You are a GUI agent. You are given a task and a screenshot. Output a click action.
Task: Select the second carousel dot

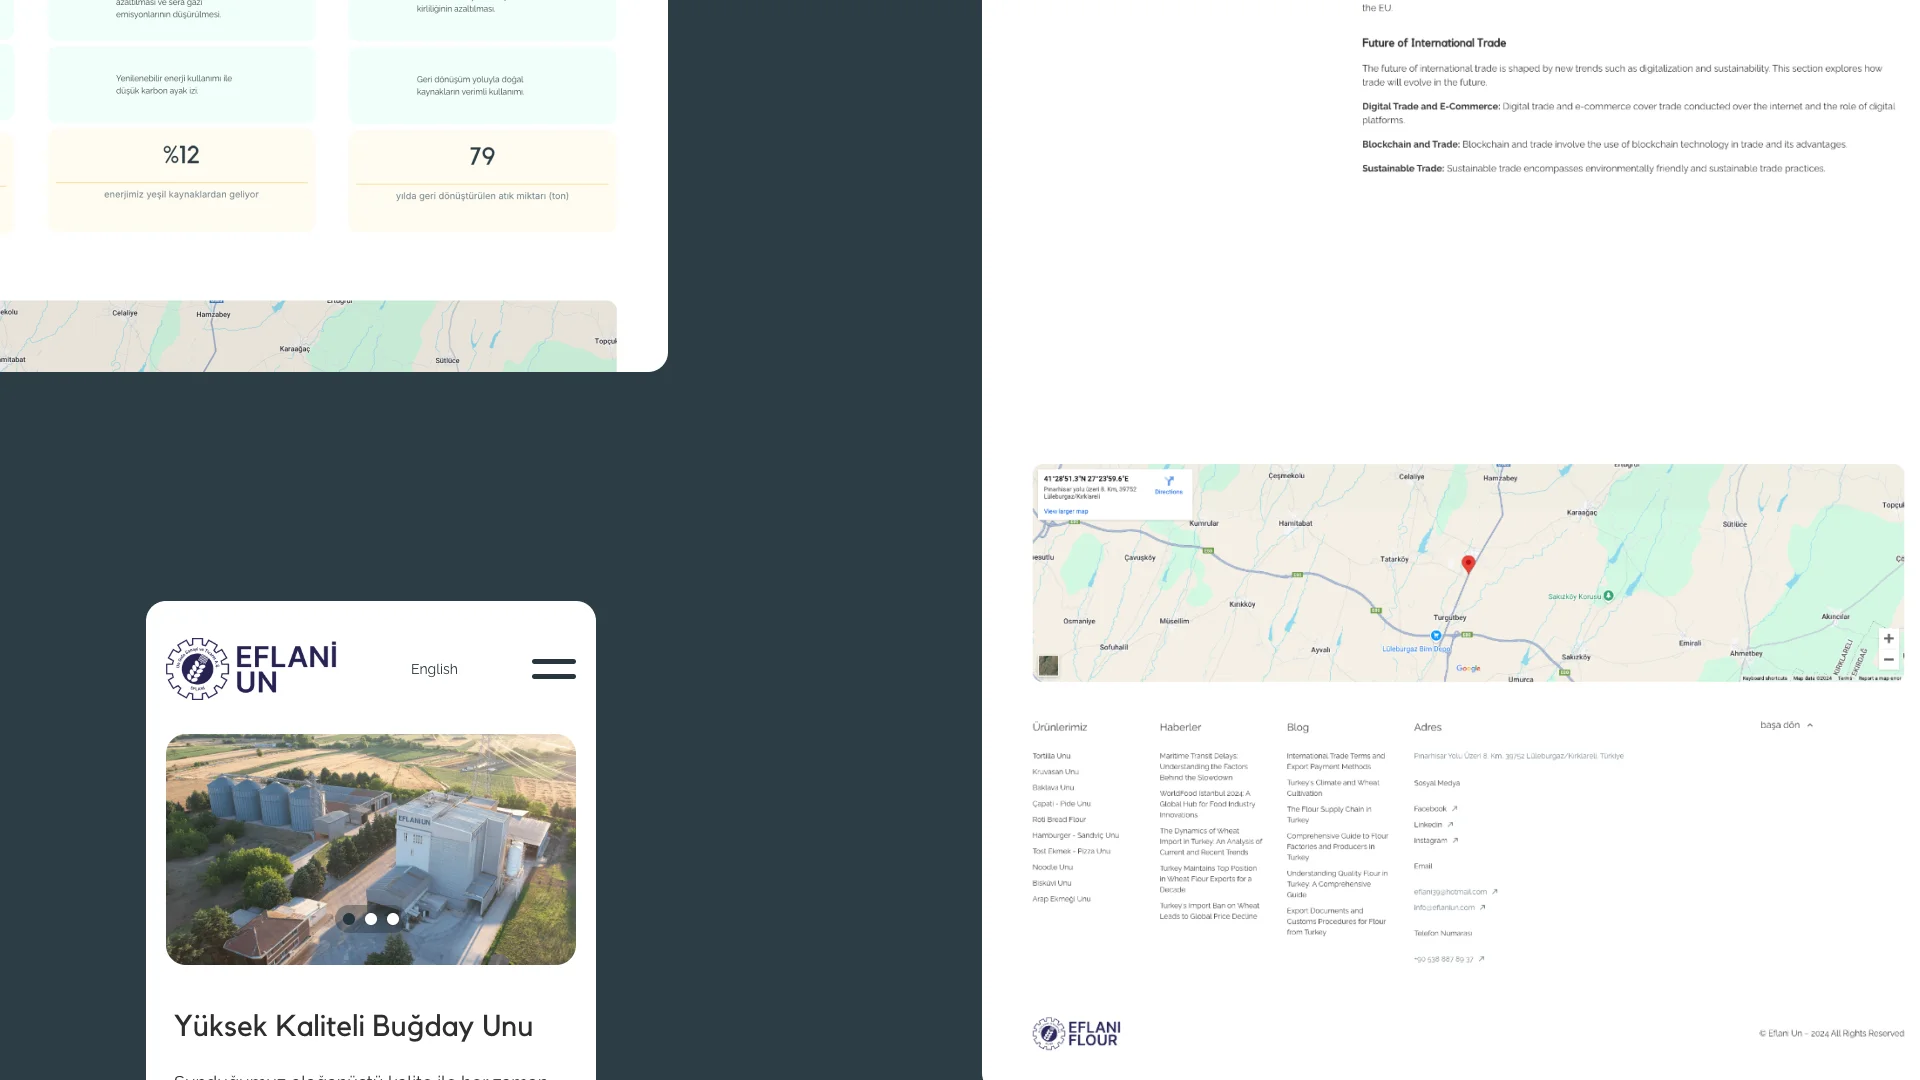pos(371,919)
